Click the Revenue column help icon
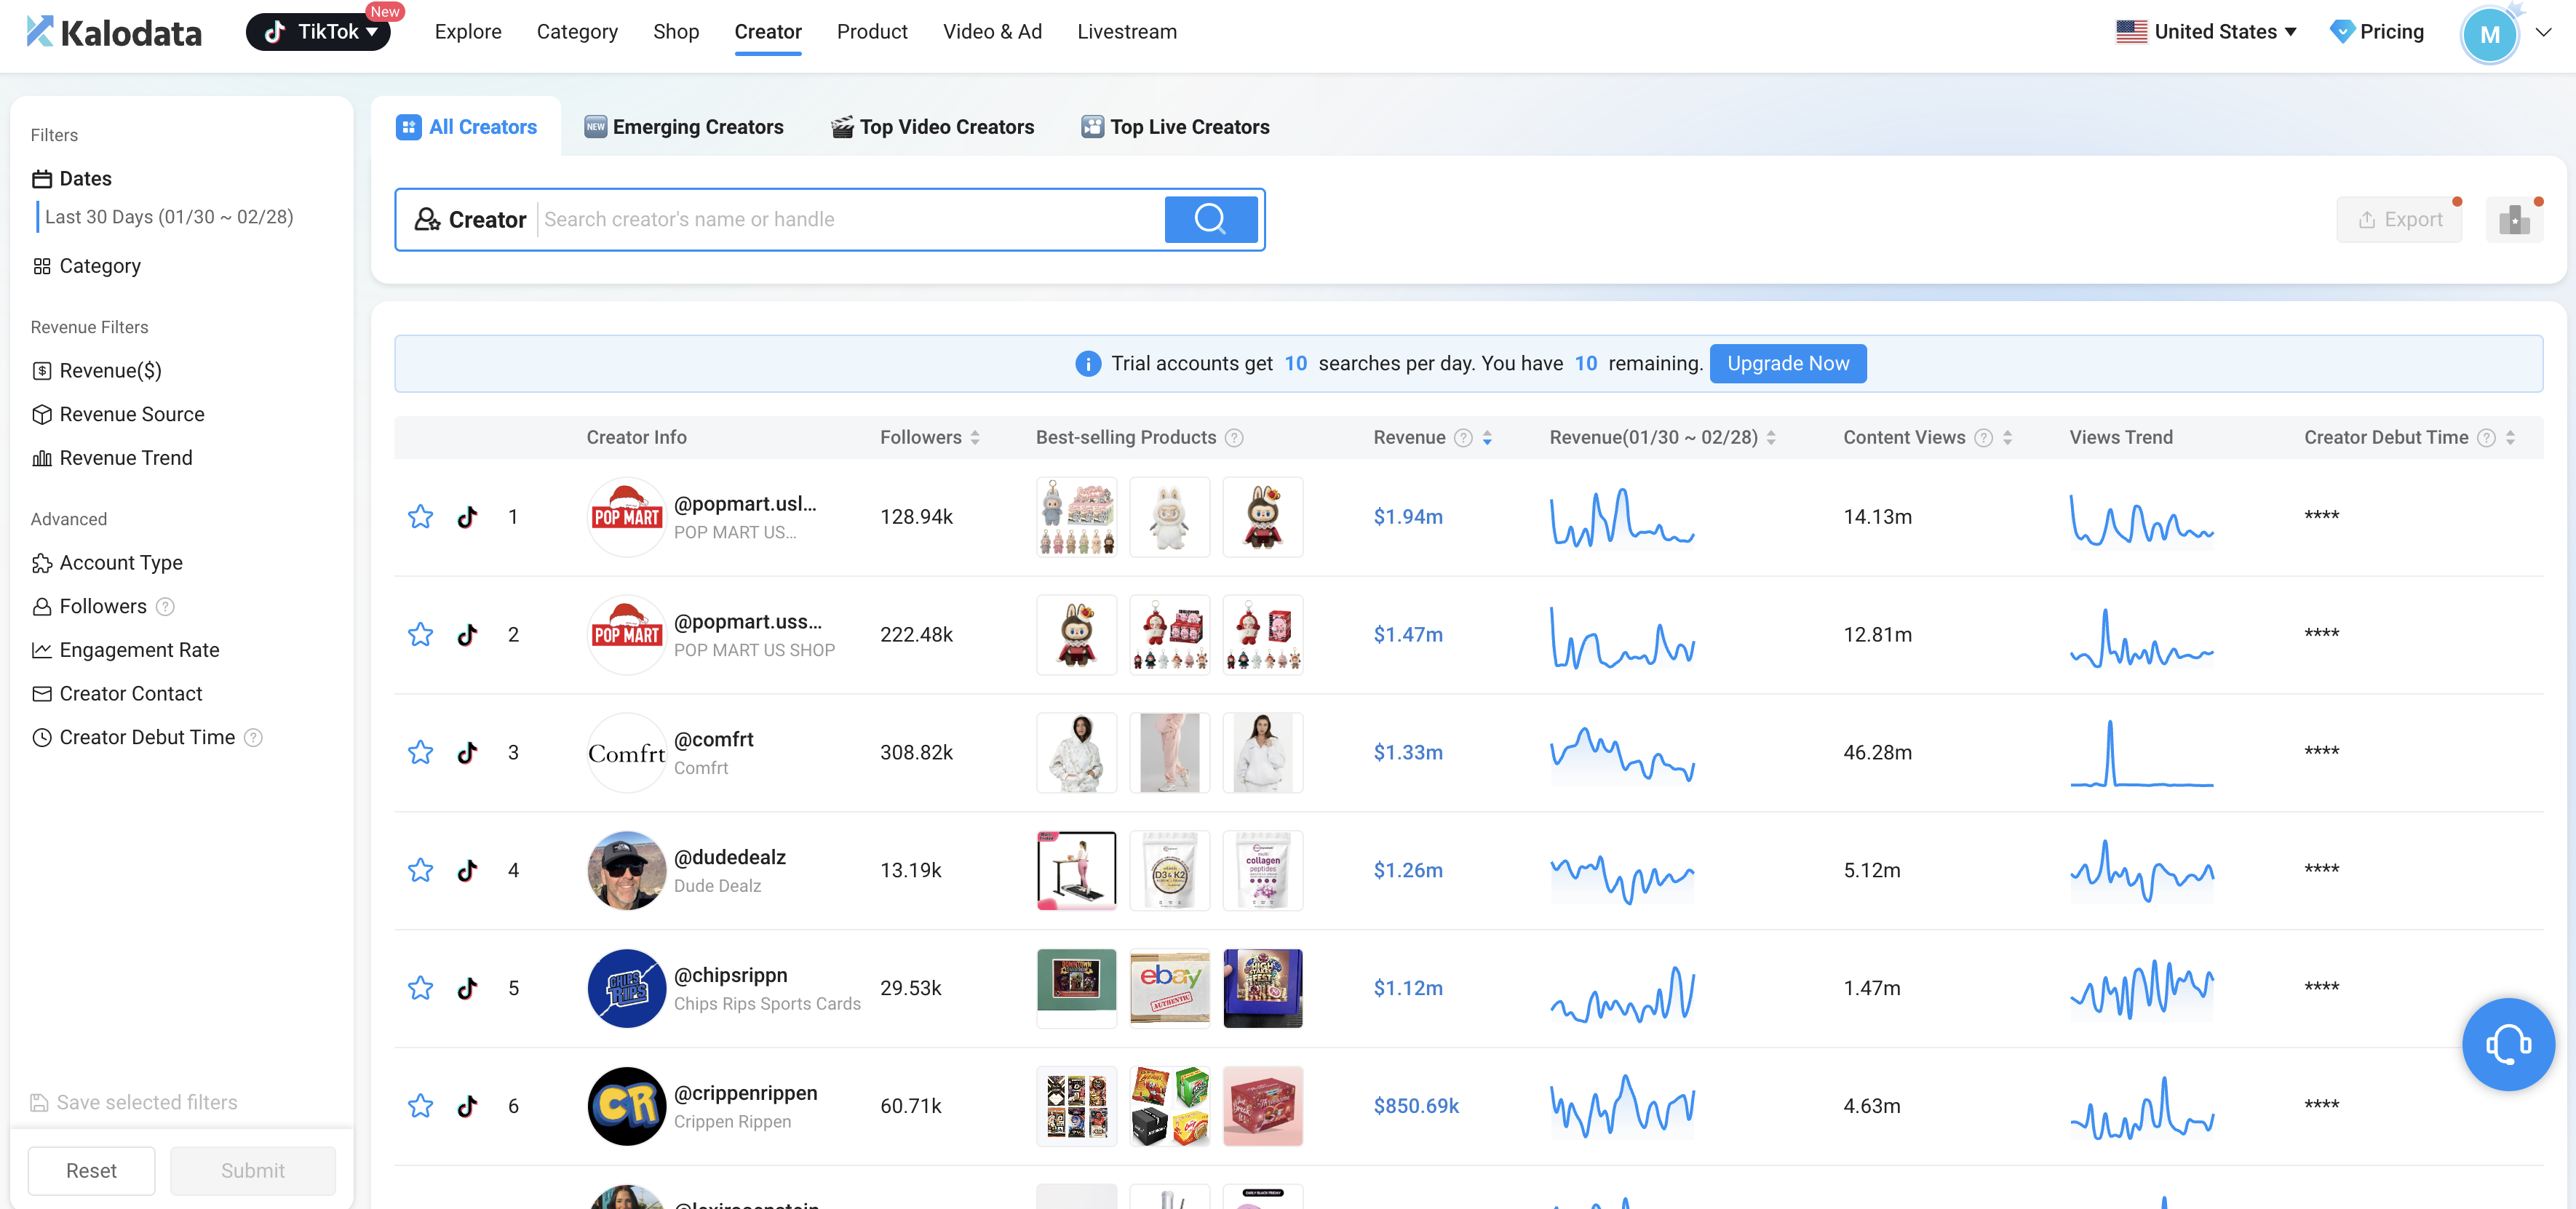Viewport: 2576px width, 1209px height. [1462, 438]
